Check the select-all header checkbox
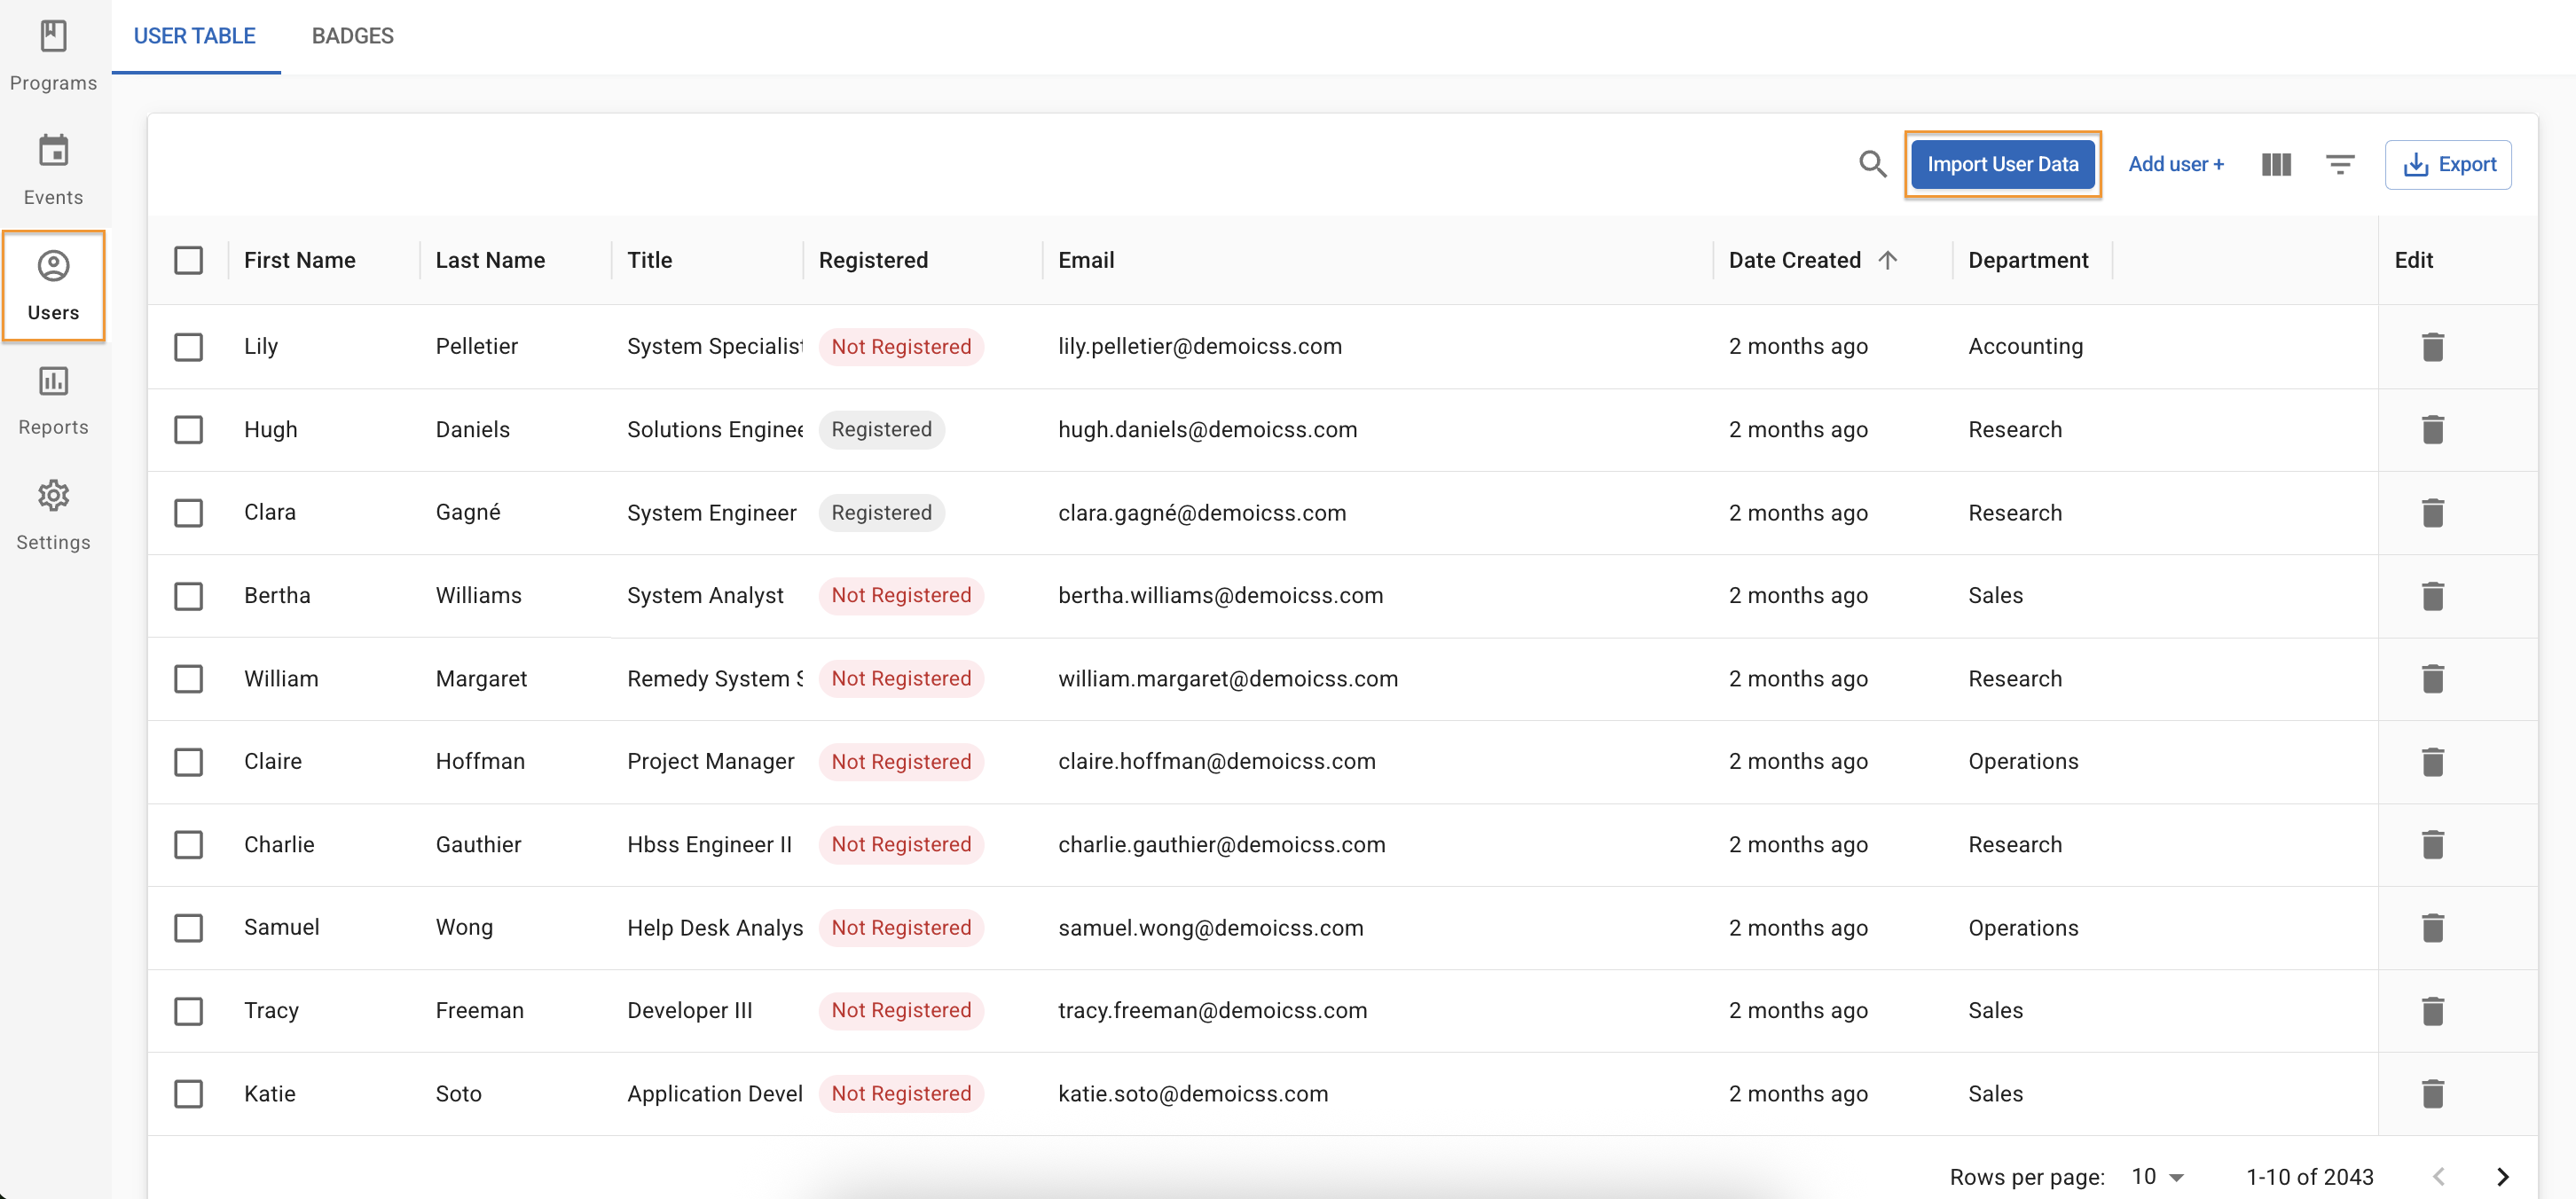Viewport: 2576px width, 1199px height. (188, 260)
